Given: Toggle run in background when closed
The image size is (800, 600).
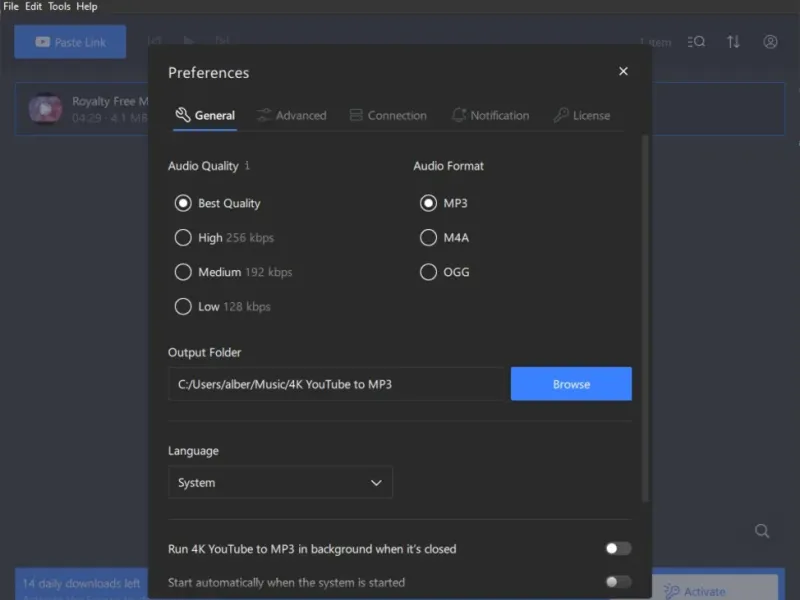Looking at the screenshot, I should point(618,548).
